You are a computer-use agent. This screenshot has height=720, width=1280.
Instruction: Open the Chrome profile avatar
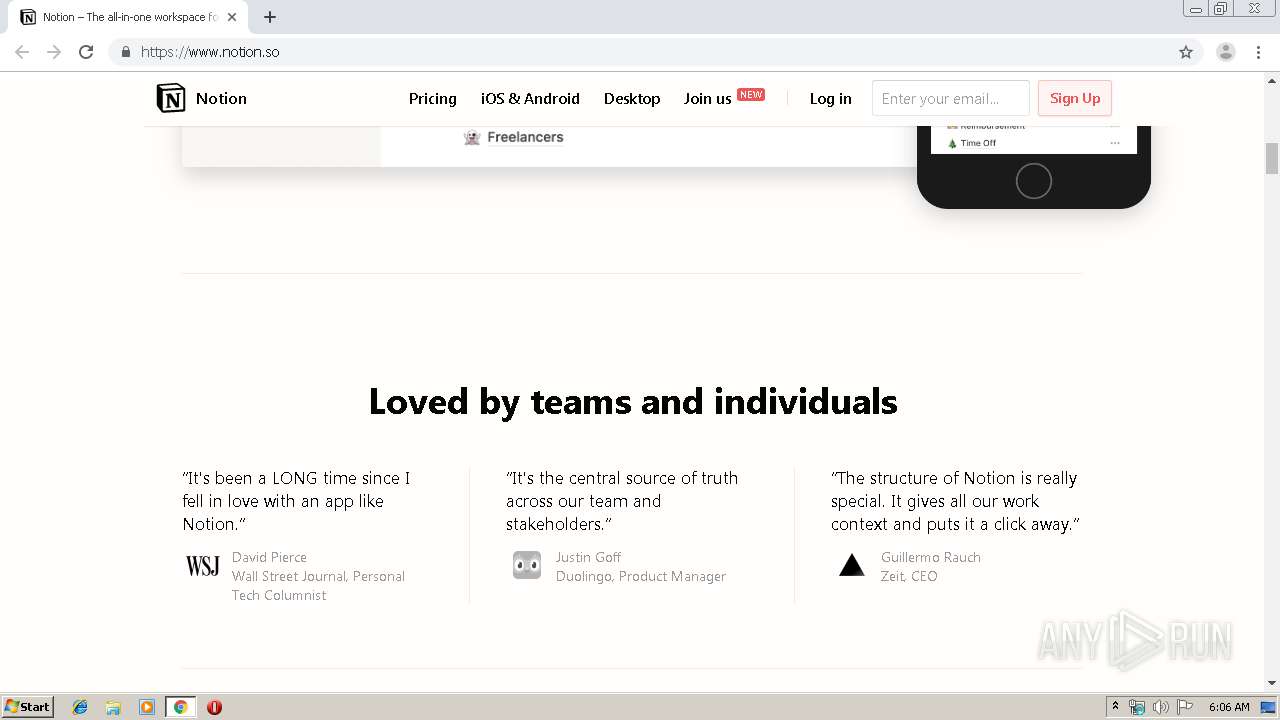coord(1226,52)
